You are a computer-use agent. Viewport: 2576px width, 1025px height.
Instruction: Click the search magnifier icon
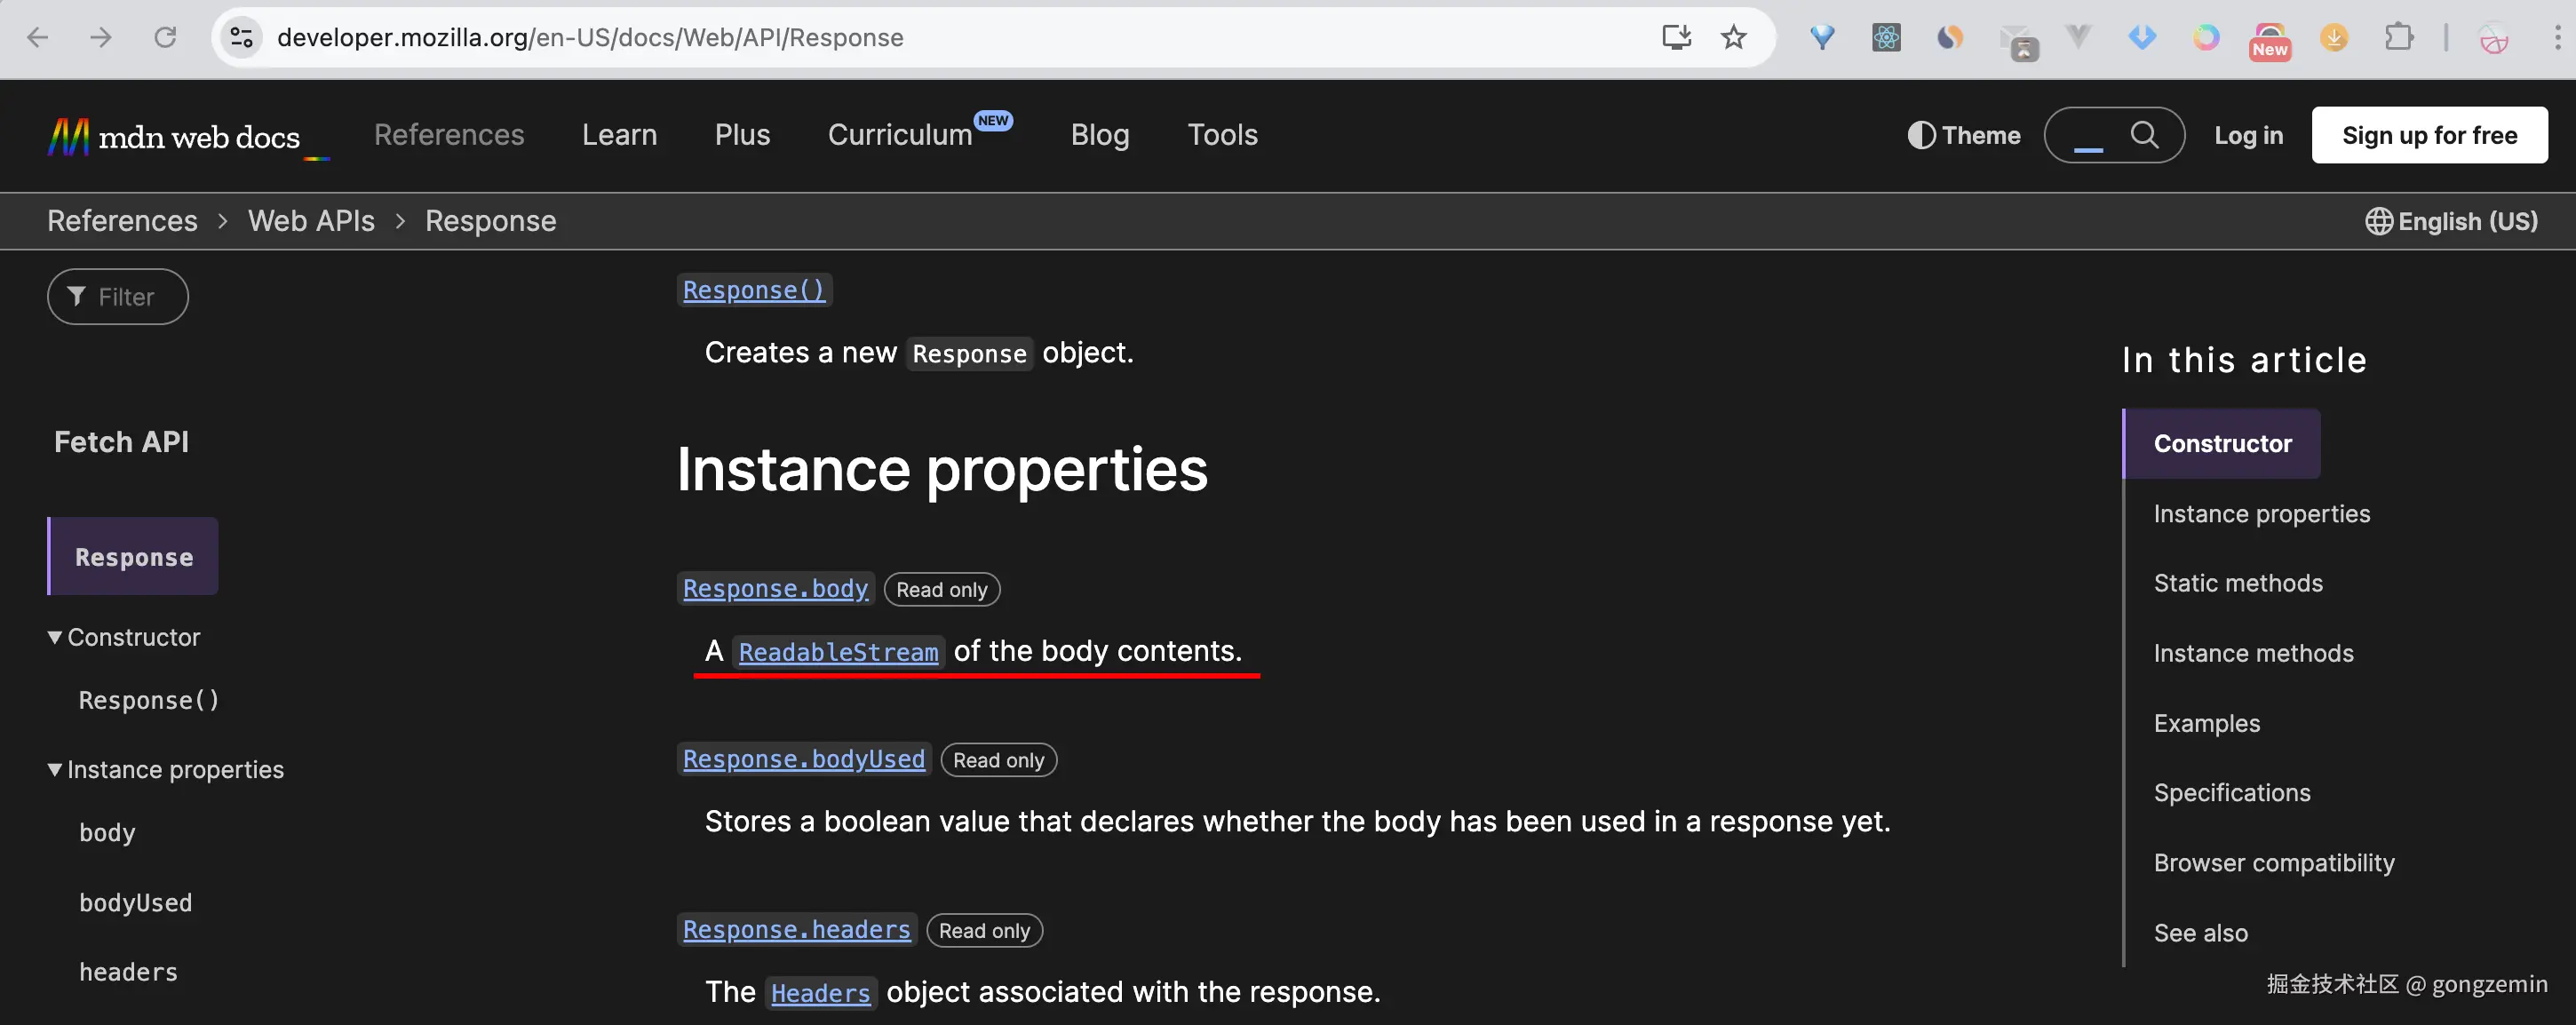click(x=2143, y=134)
